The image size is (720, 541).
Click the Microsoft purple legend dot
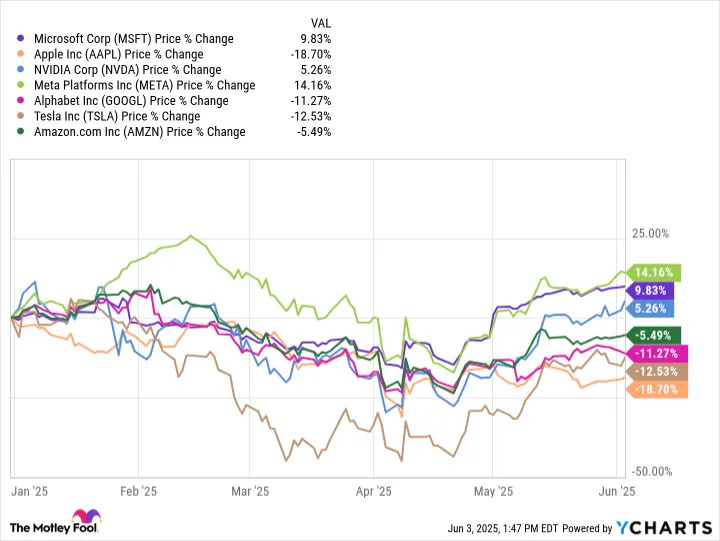click(x=20, y=39)
